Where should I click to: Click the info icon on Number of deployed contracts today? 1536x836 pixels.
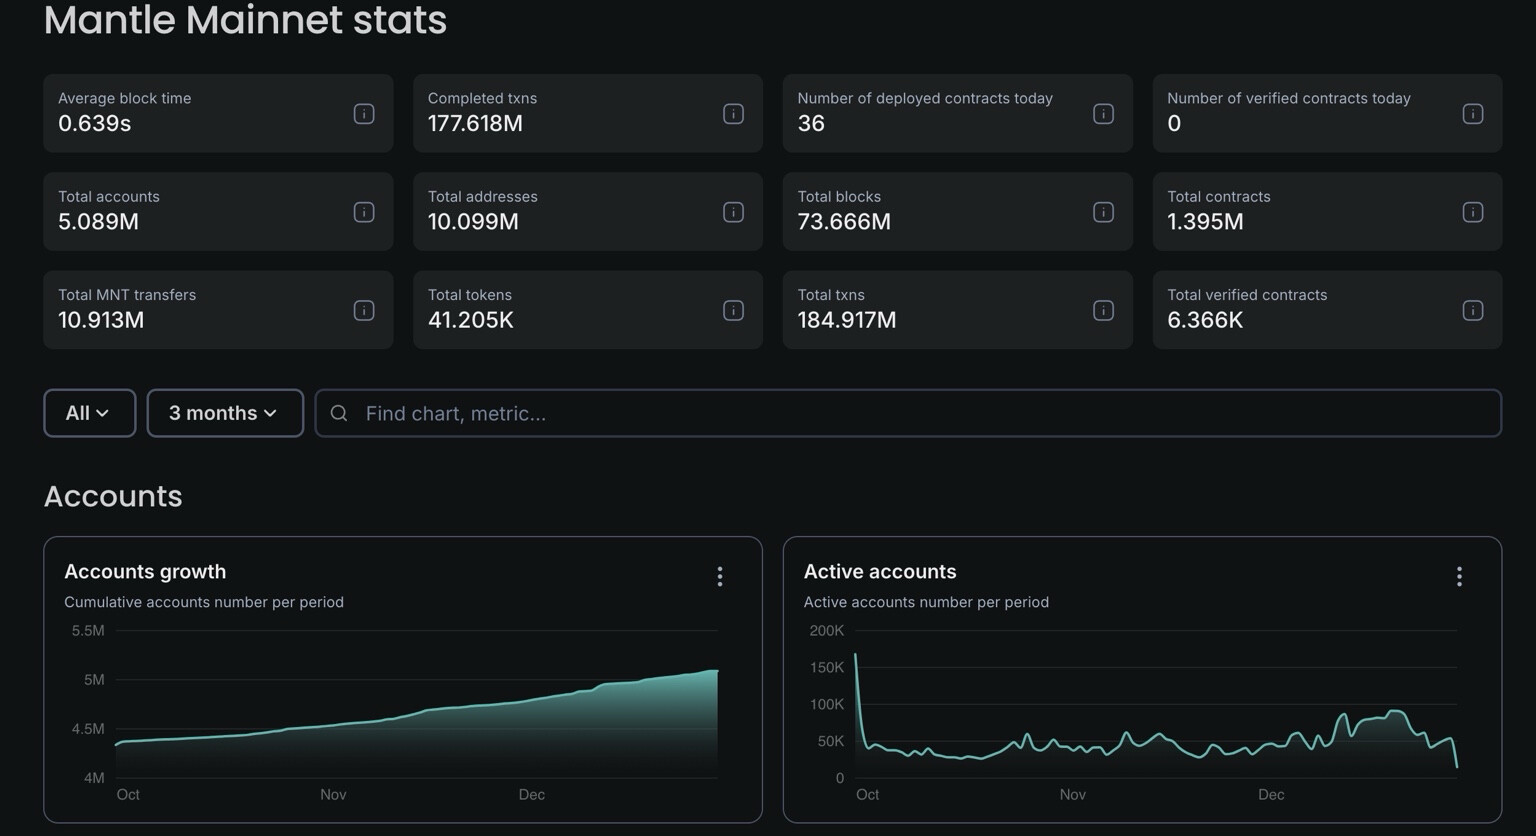(1103, 114)
